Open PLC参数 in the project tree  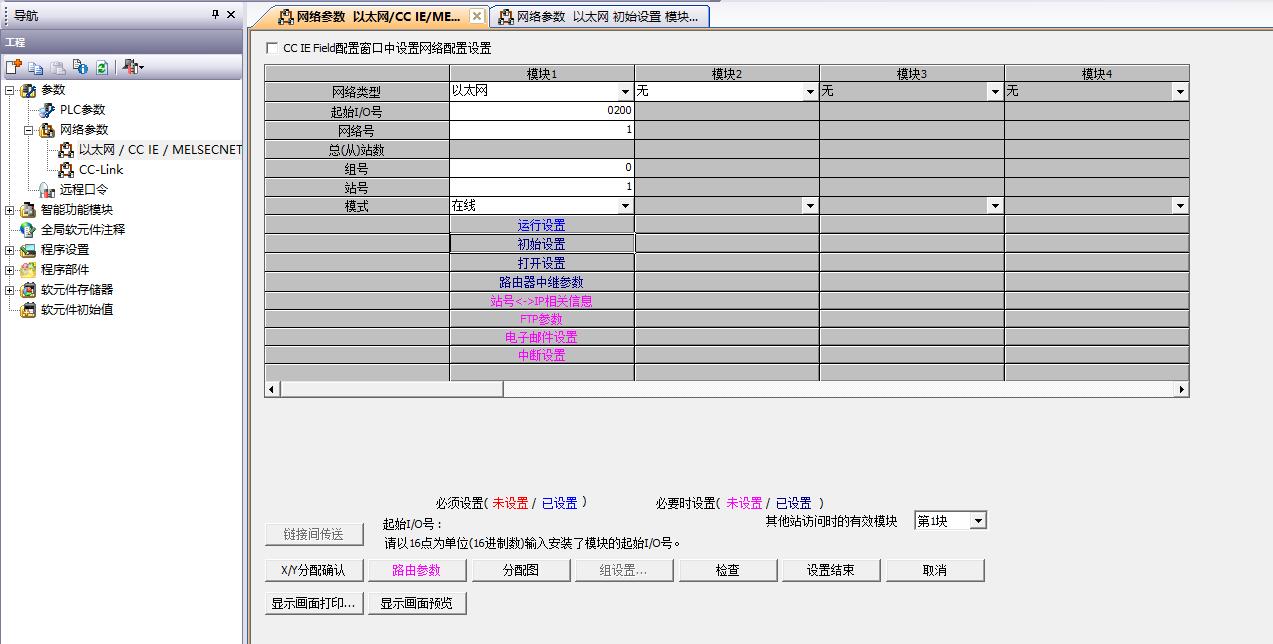[81, 110]
